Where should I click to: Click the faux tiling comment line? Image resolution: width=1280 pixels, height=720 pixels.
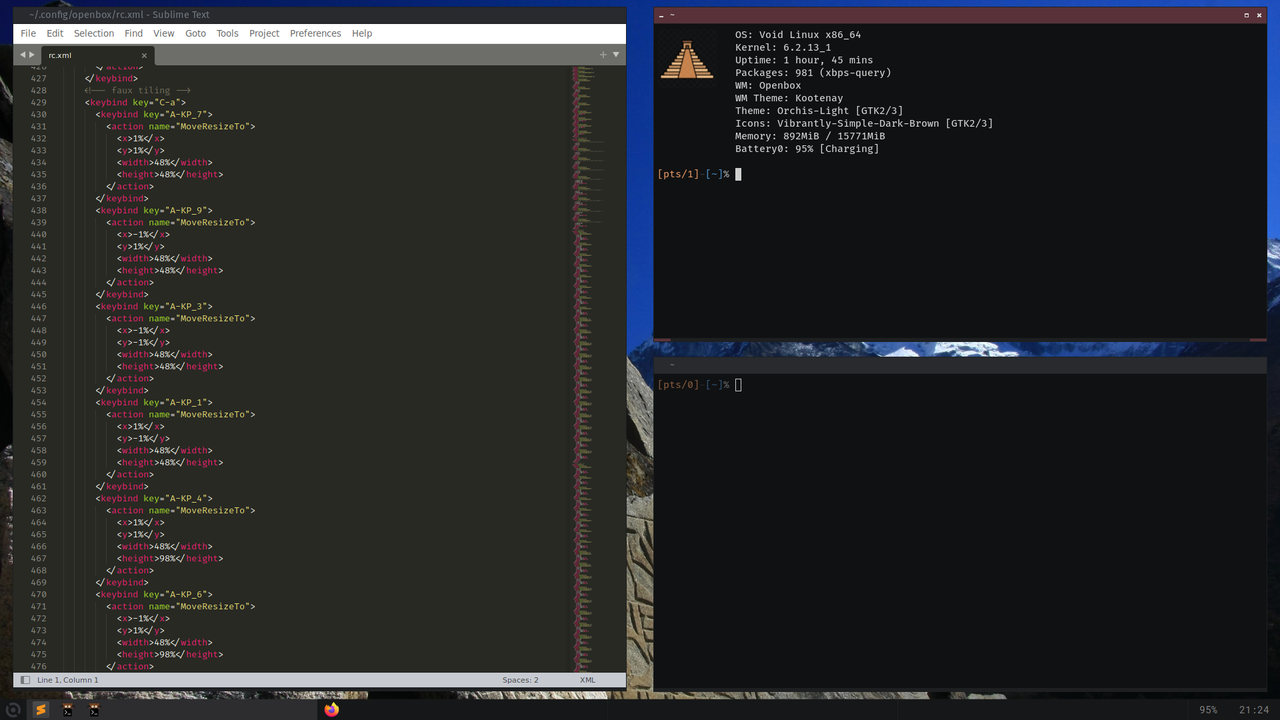pyautogui.click(x=137, y=90)
